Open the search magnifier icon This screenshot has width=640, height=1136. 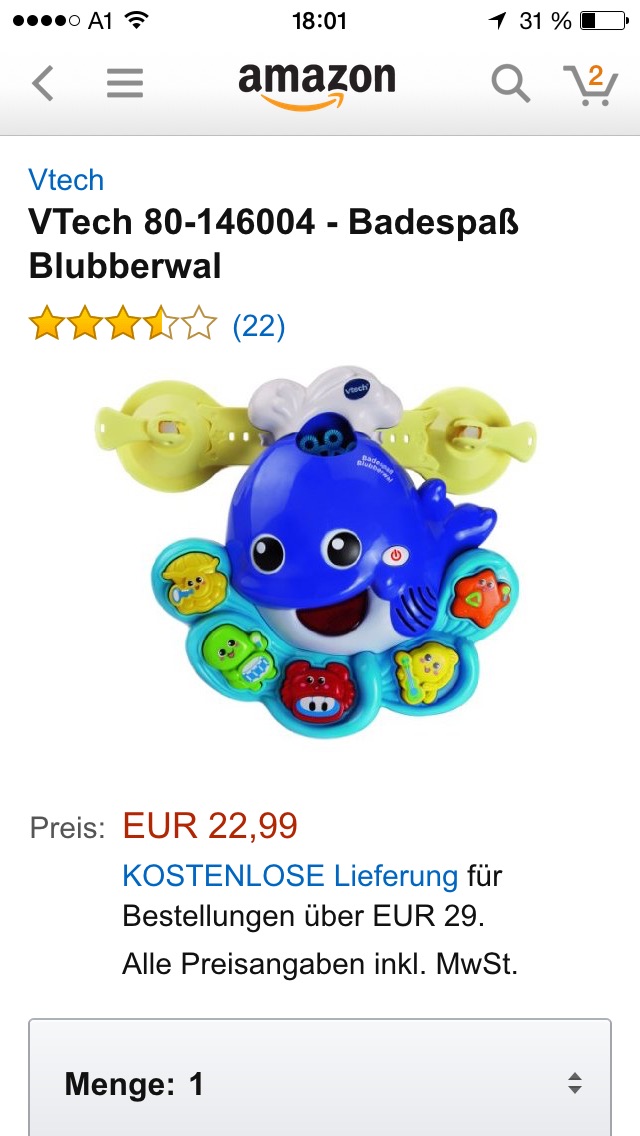pos(510,84)
